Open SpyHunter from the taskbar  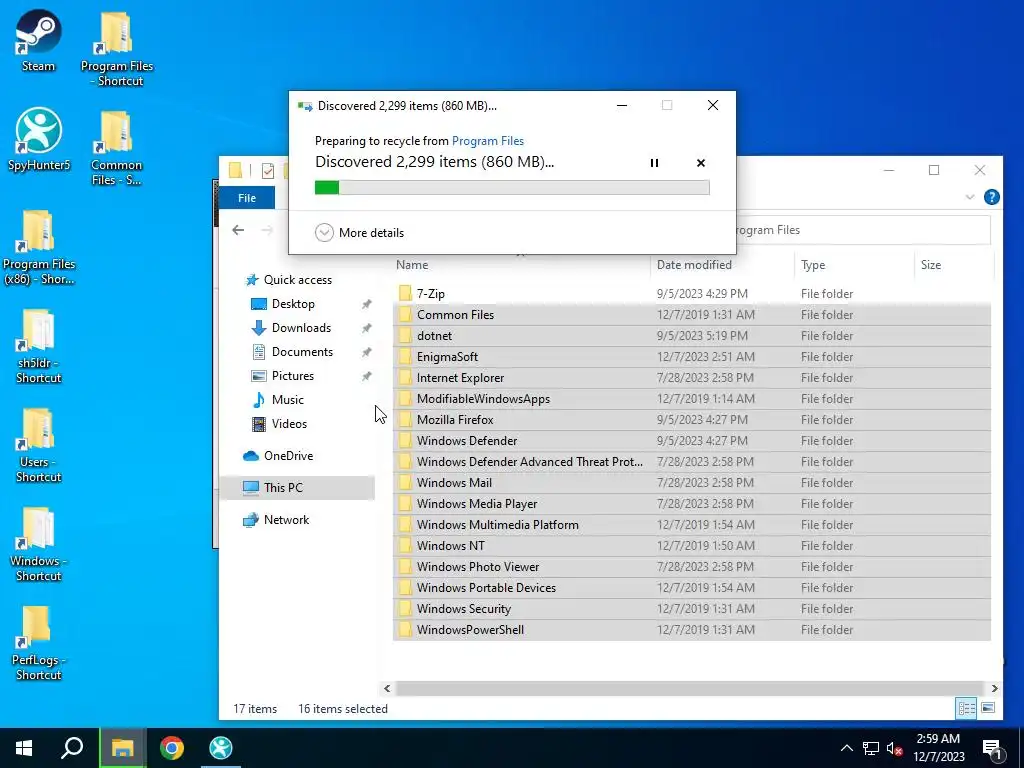pos(221,748)
